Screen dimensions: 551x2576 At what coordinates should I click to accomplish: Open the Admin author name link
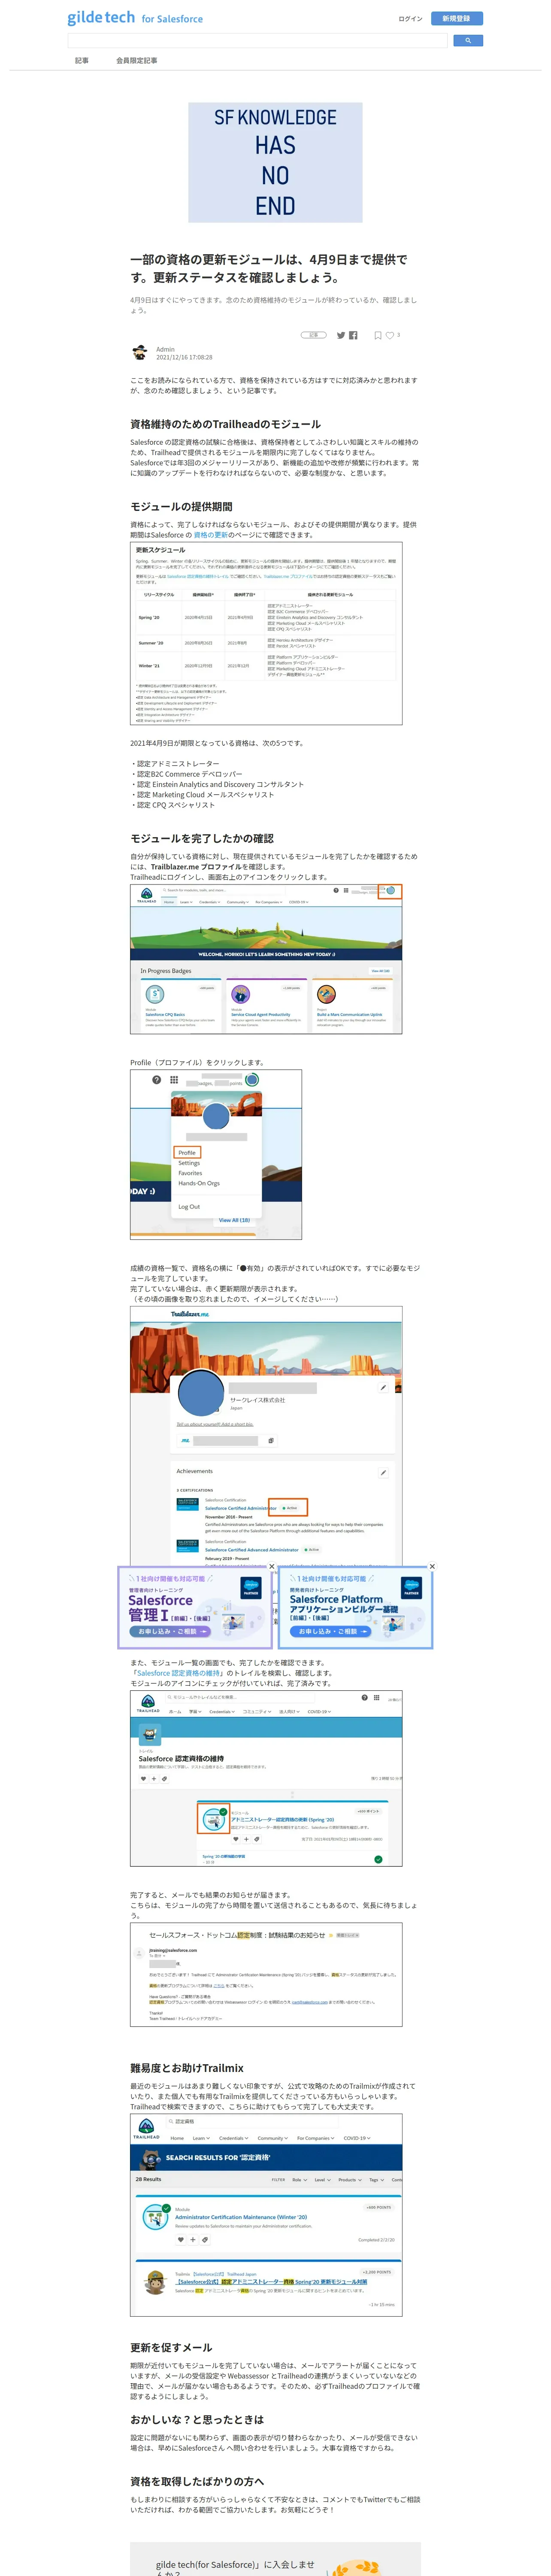coord(165,349)
